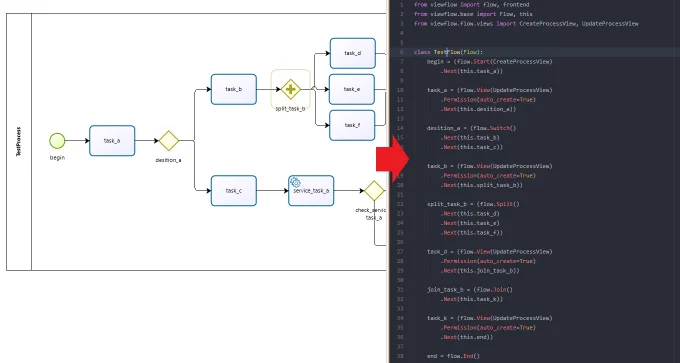Image resolution: width=680 pixels, height=363 pixels.
Task: Click the 'end = flow.End()' code line
Action: (x=453, y=356)
